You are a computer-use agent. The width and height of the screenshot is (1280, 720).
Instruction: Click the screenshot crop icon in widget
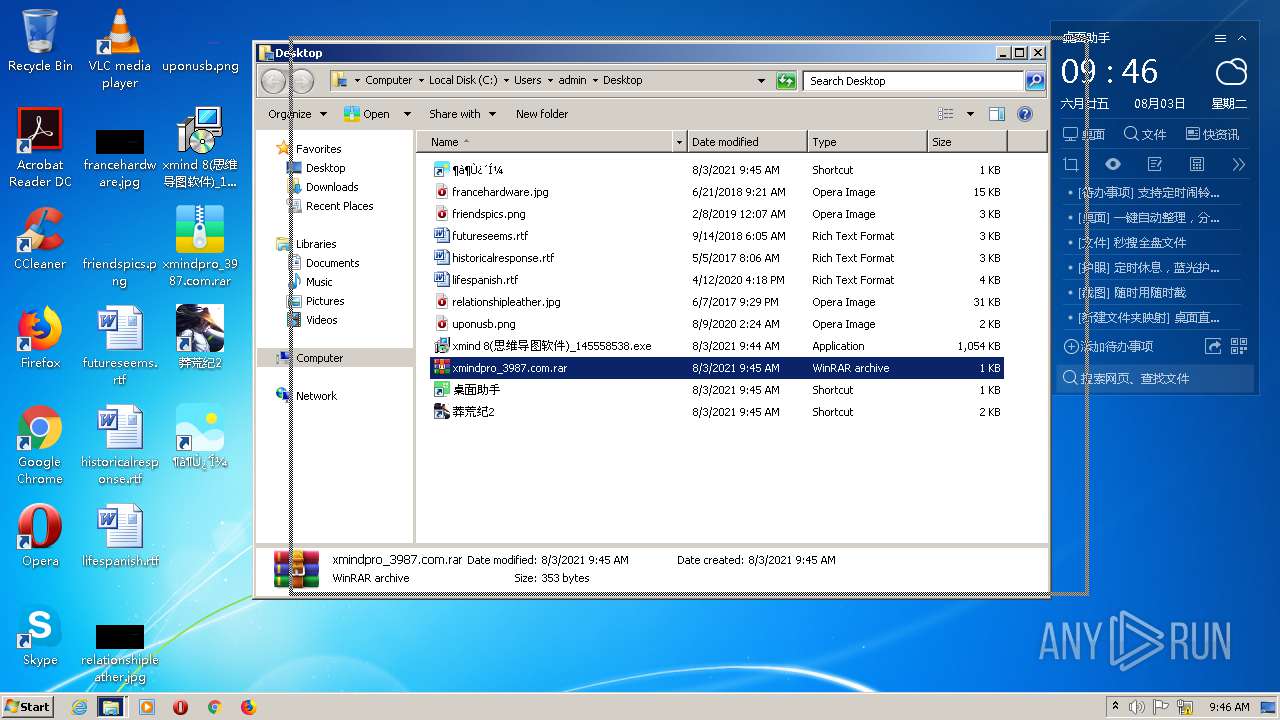[x=1071, y=164]
